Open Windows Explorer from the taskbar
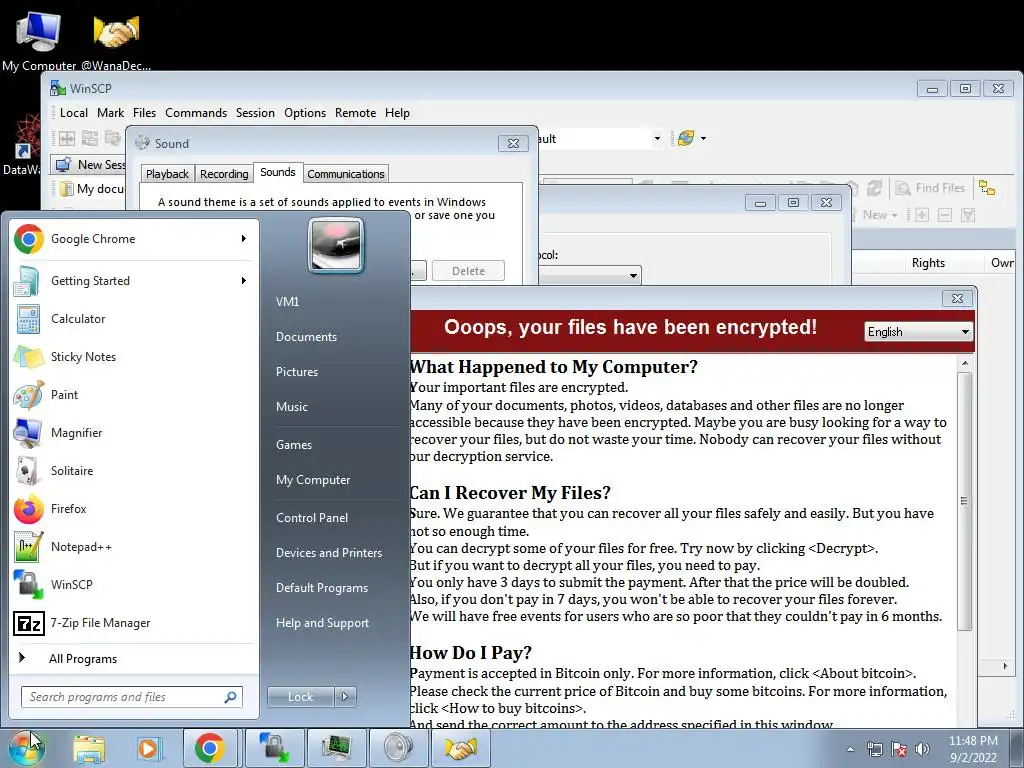 coord(89,748)
